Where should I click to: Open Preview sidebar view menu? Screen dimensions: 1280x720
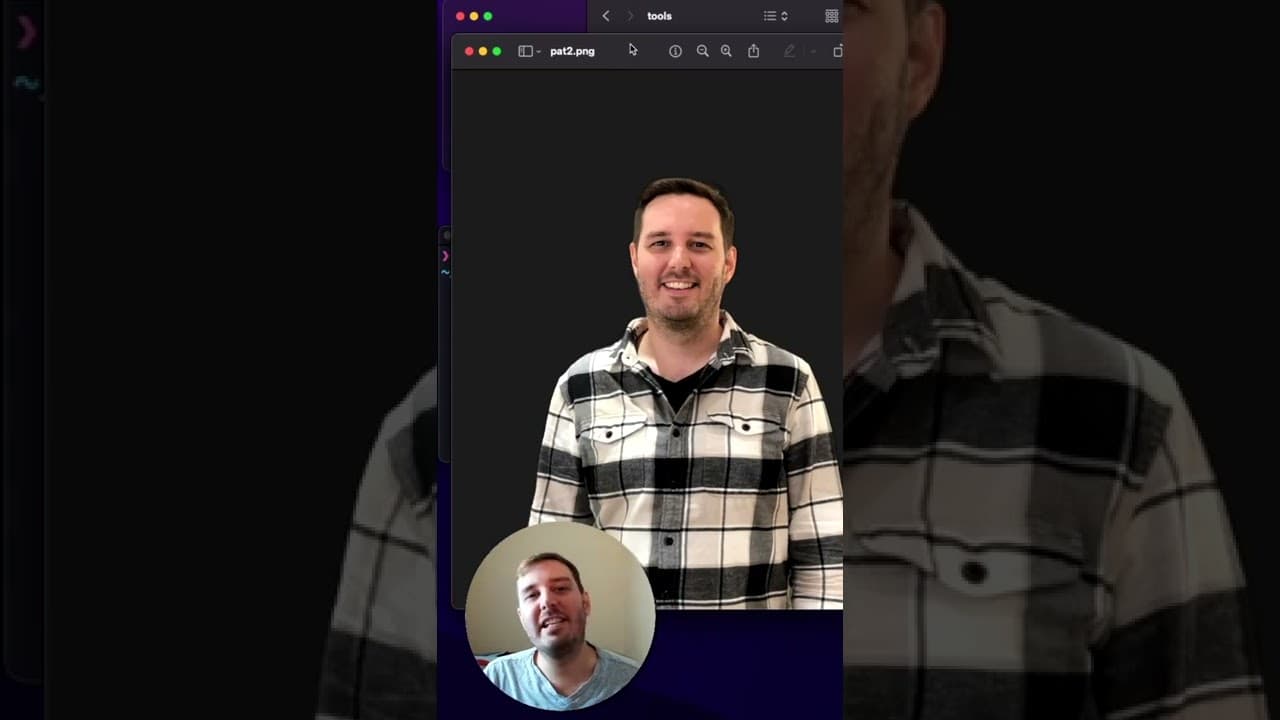pos(529,51)
